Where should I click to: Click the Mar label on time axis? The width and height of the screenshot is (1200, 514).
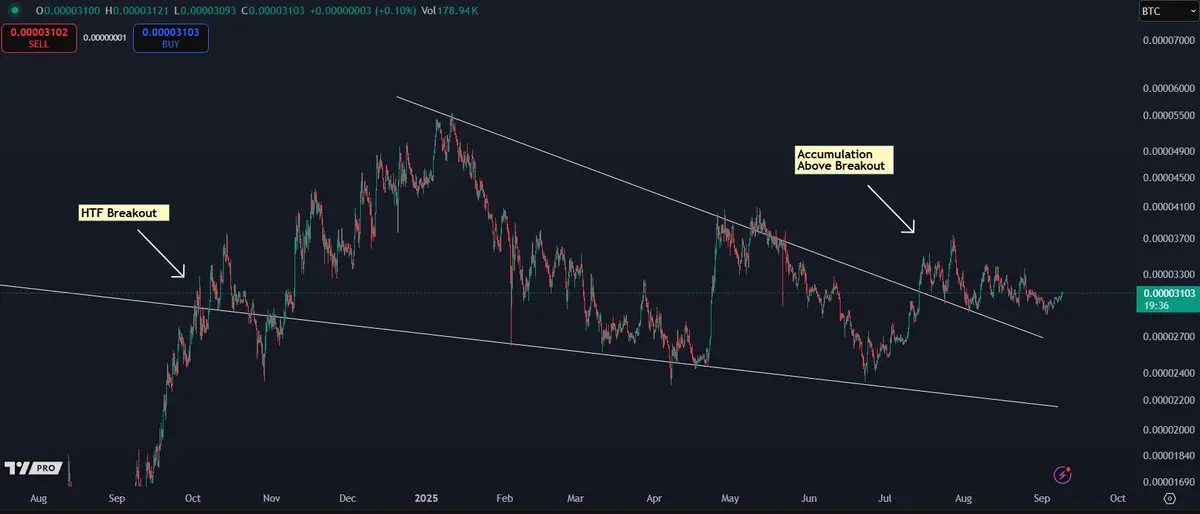(x=576, y=497)
